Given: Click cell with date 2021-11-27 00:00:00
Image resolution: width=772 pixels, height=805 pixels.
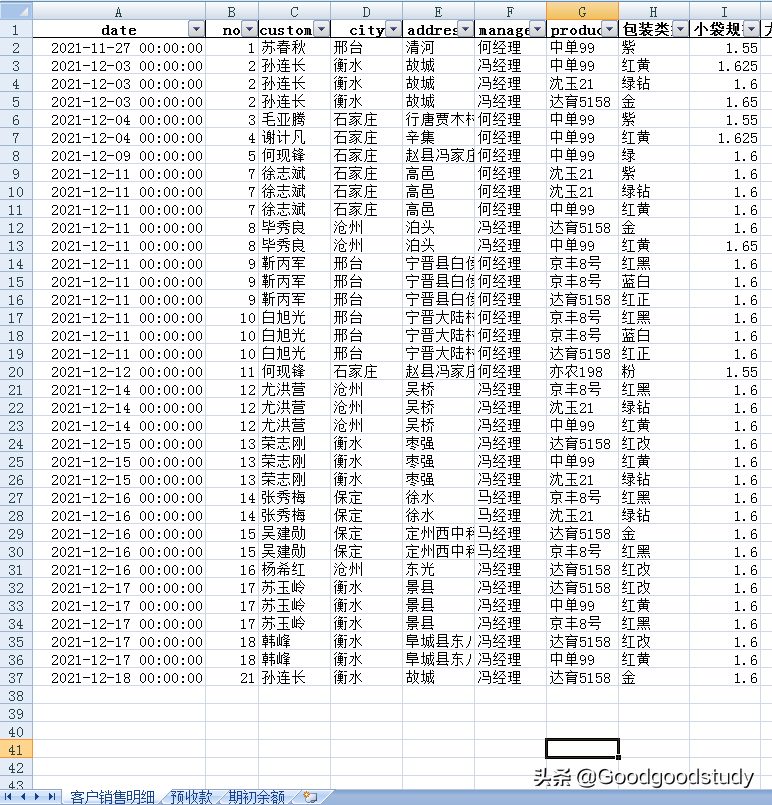Looking at the screenshot, I should (x=119, y=48).
